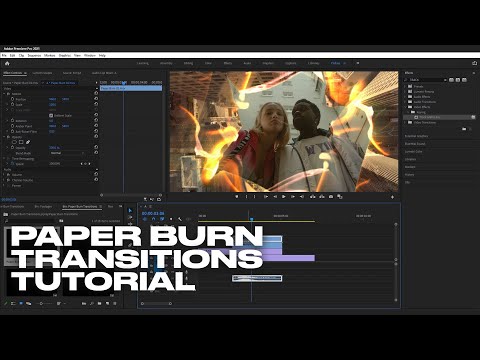Switch project panel to list view
The height and width of the screenshot is (360, 480).
click(x=13, y=304)
